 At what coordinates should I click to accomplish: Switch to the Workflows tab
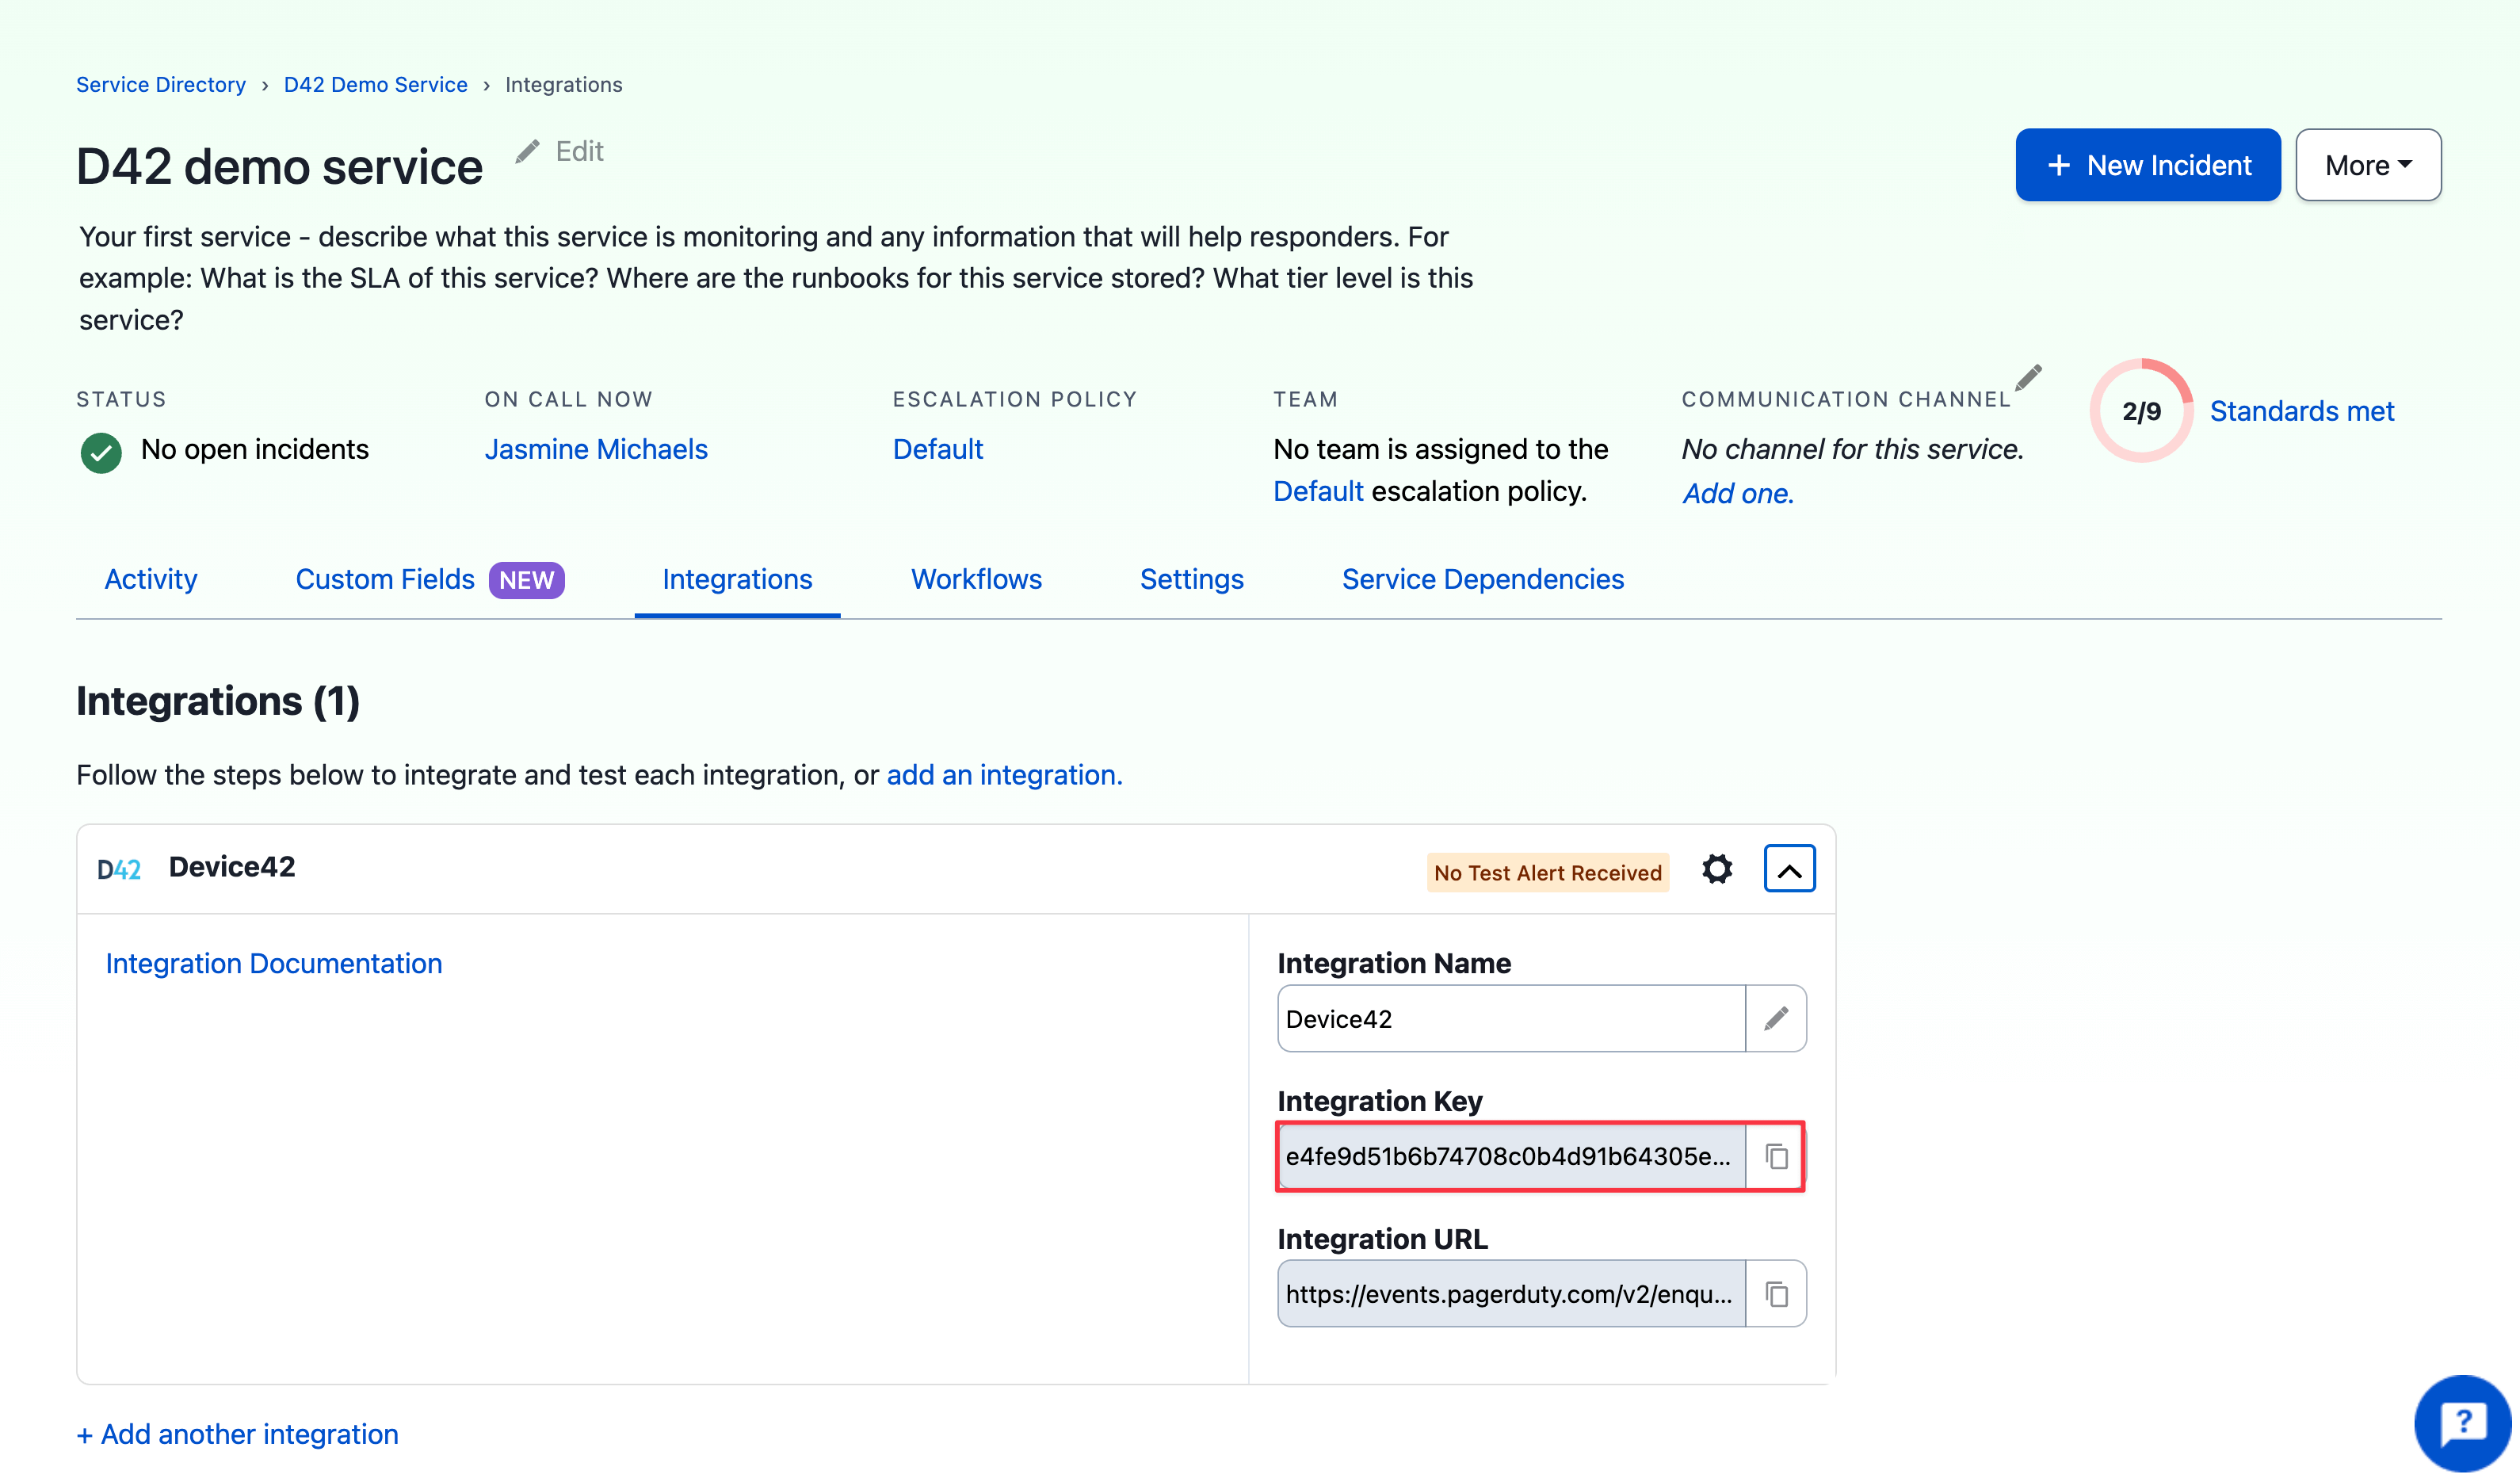tap(976, 579)
